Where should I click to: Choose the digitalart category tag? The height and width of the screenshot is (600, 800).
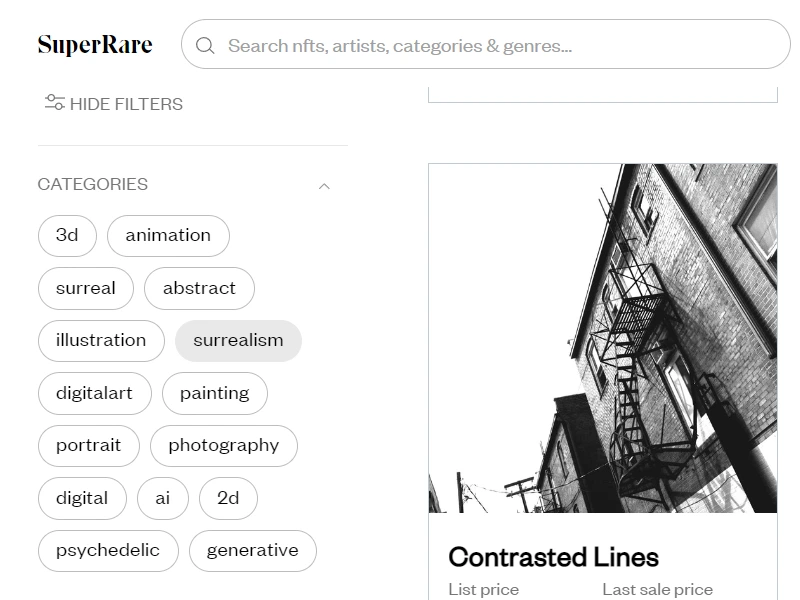pos(95,393)
